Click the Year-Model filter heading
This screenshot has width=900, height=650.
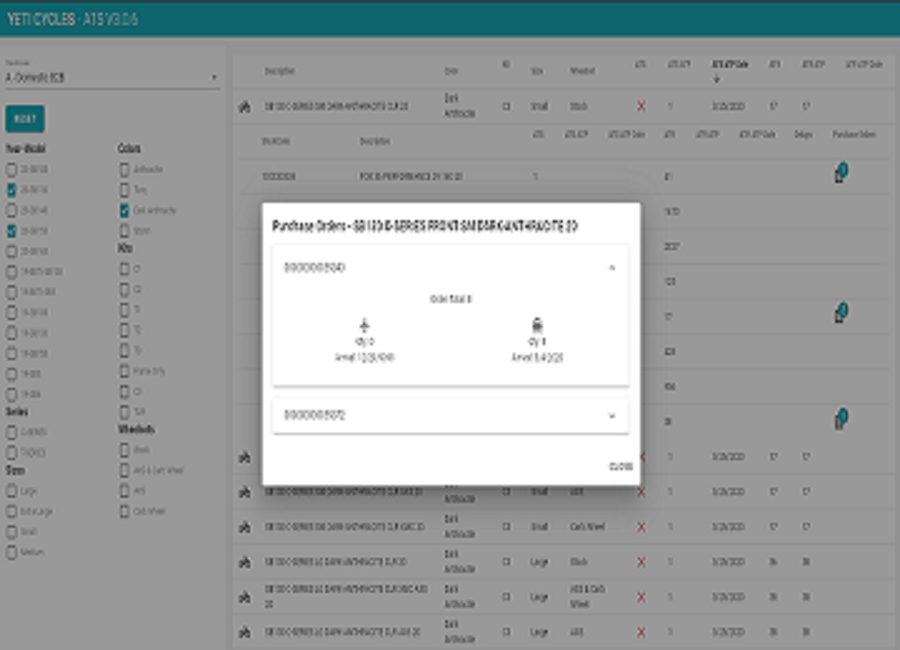[26, 149]
